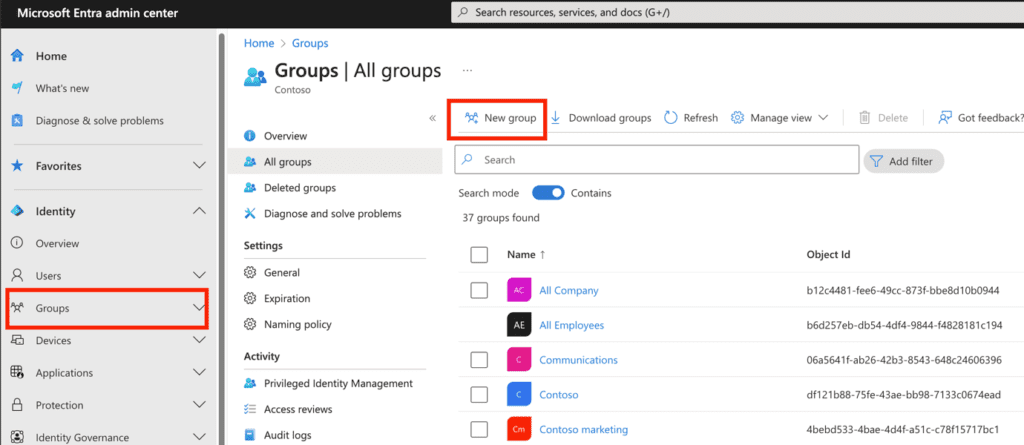
Task: Click the Groups breadcrumb link
Action: 310,43
